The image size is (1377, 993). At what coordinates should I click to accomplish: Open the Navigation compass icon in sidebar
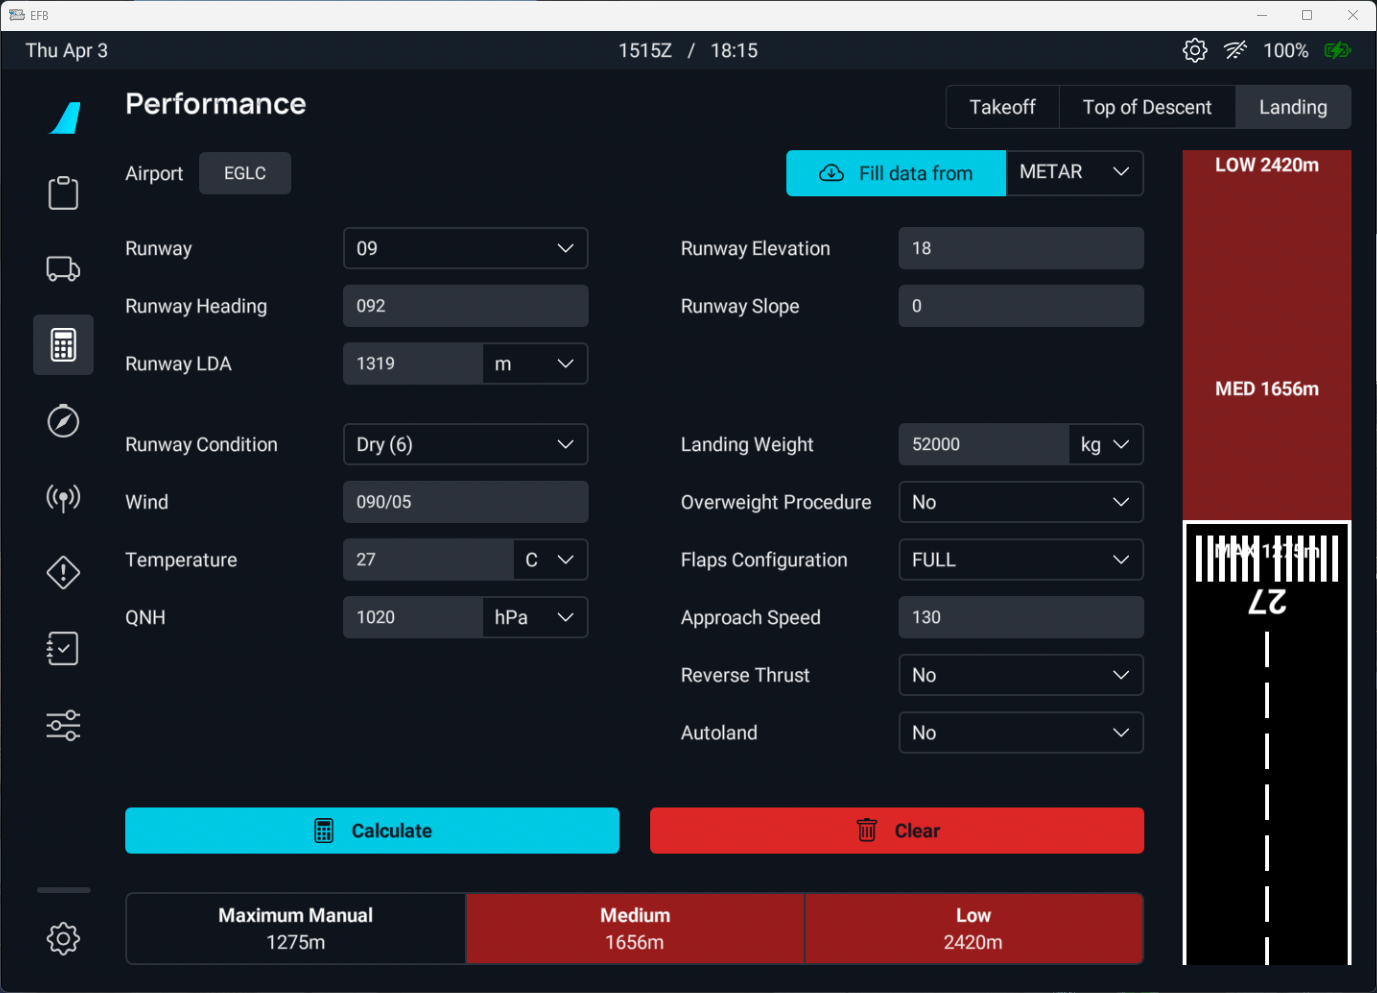click(63, 421)
